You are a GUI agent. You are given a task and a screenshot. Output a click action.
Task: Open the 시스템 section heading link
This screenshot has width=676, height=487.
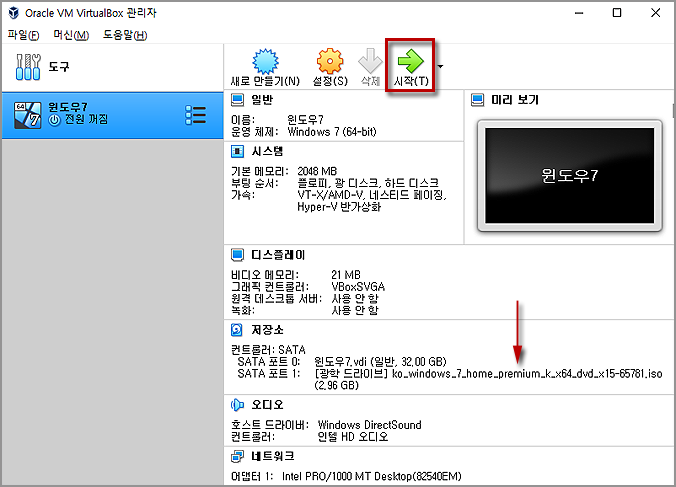(x=267, y=151)
